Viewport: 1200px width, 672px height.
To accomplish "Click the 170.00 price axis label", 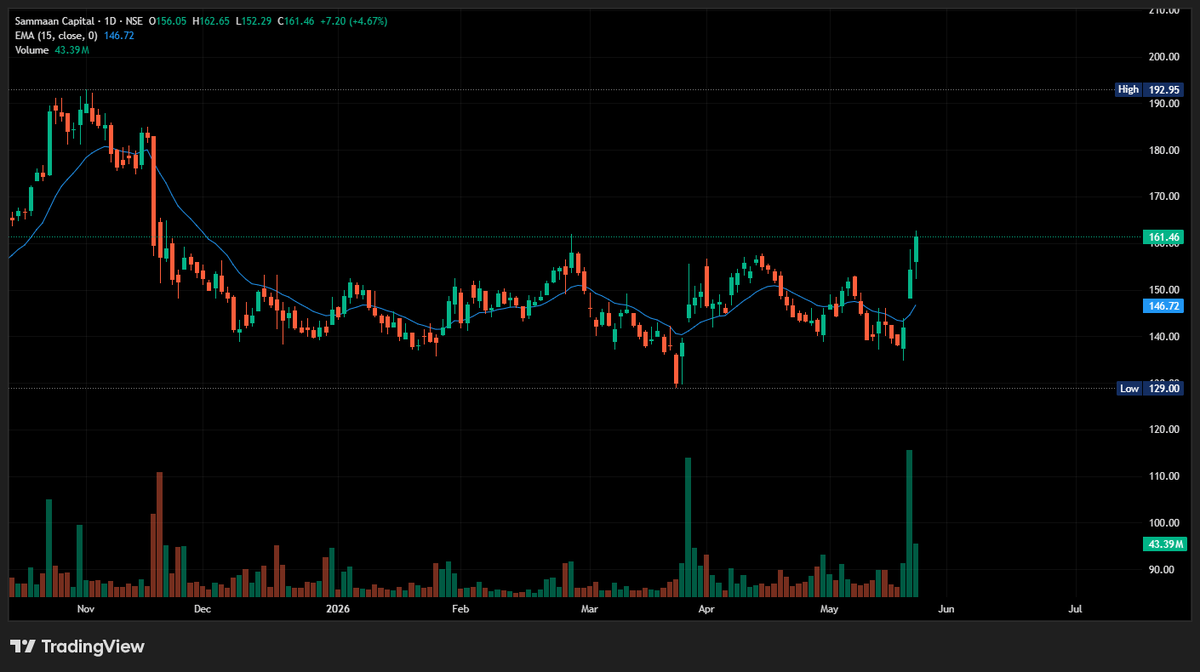I will click(1166, 197).
